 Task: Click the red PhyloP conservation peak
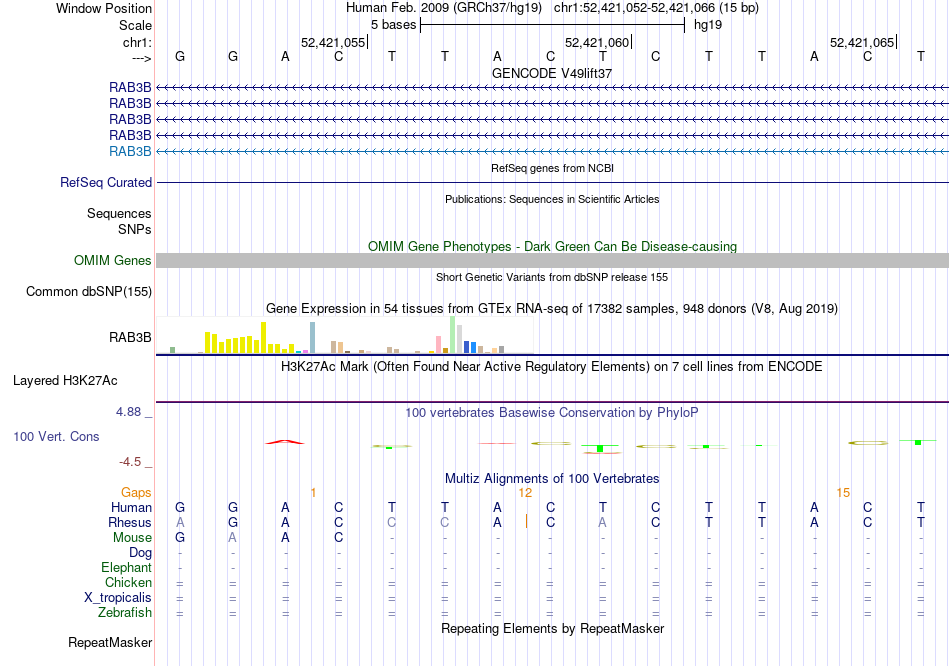[x=285, y=442]
